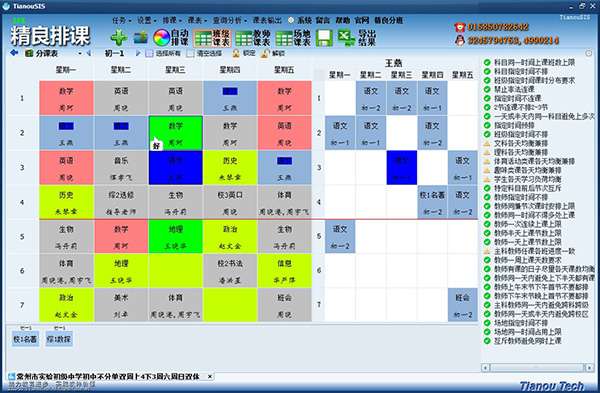The width and height of the screenshot is (600, 393).
Task: Tick the 清空选择 checkbox
Action: click(x=190, y=54)
